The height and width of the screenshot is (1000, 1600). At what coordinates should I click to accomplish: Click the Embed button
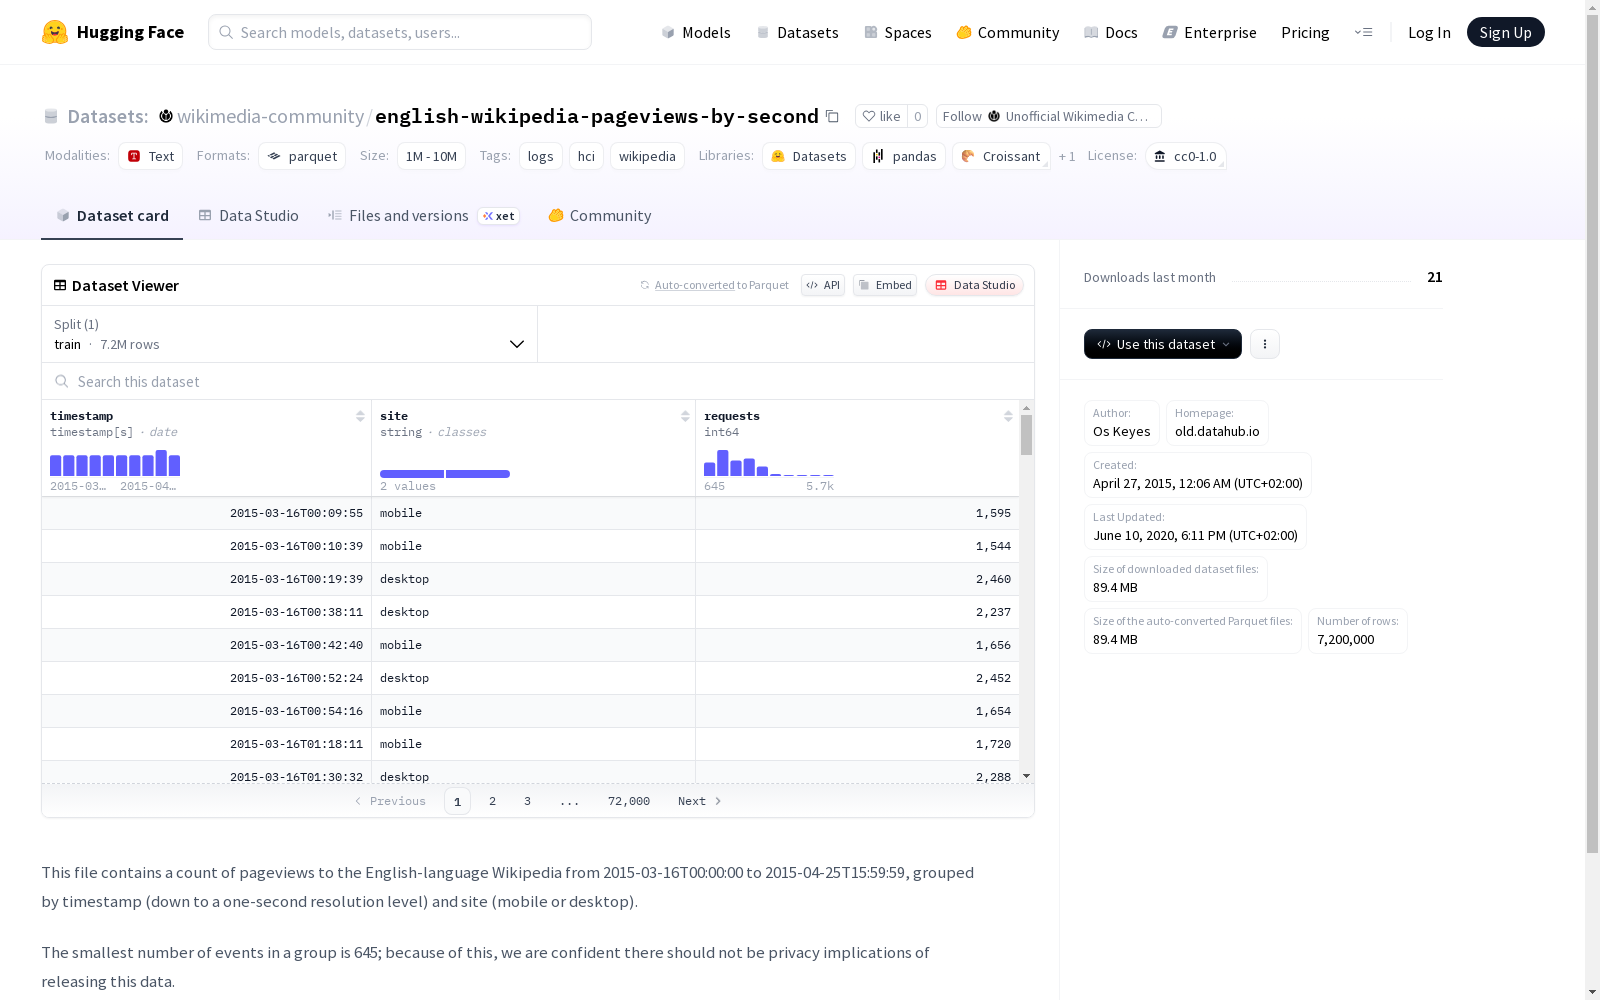pyautogui.click(x=885, y=285)
